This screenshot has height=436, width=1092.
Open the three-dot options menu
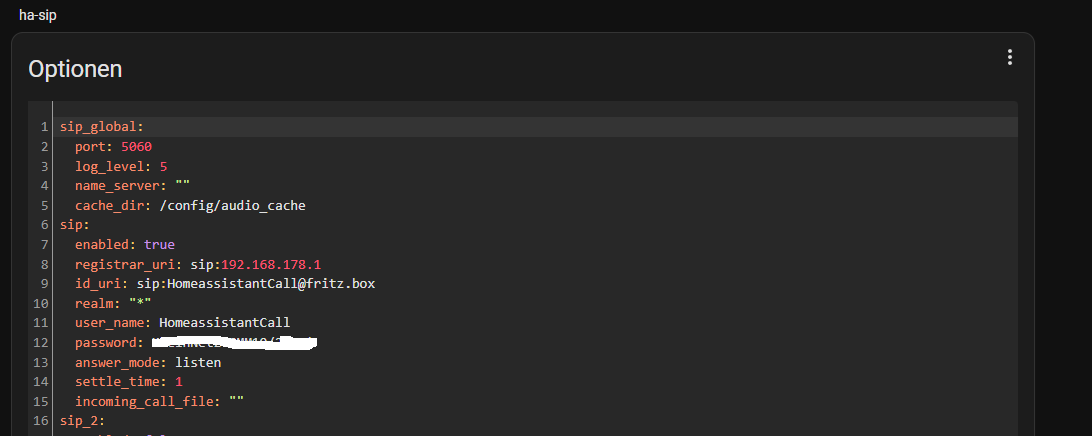pos(1009,57)
